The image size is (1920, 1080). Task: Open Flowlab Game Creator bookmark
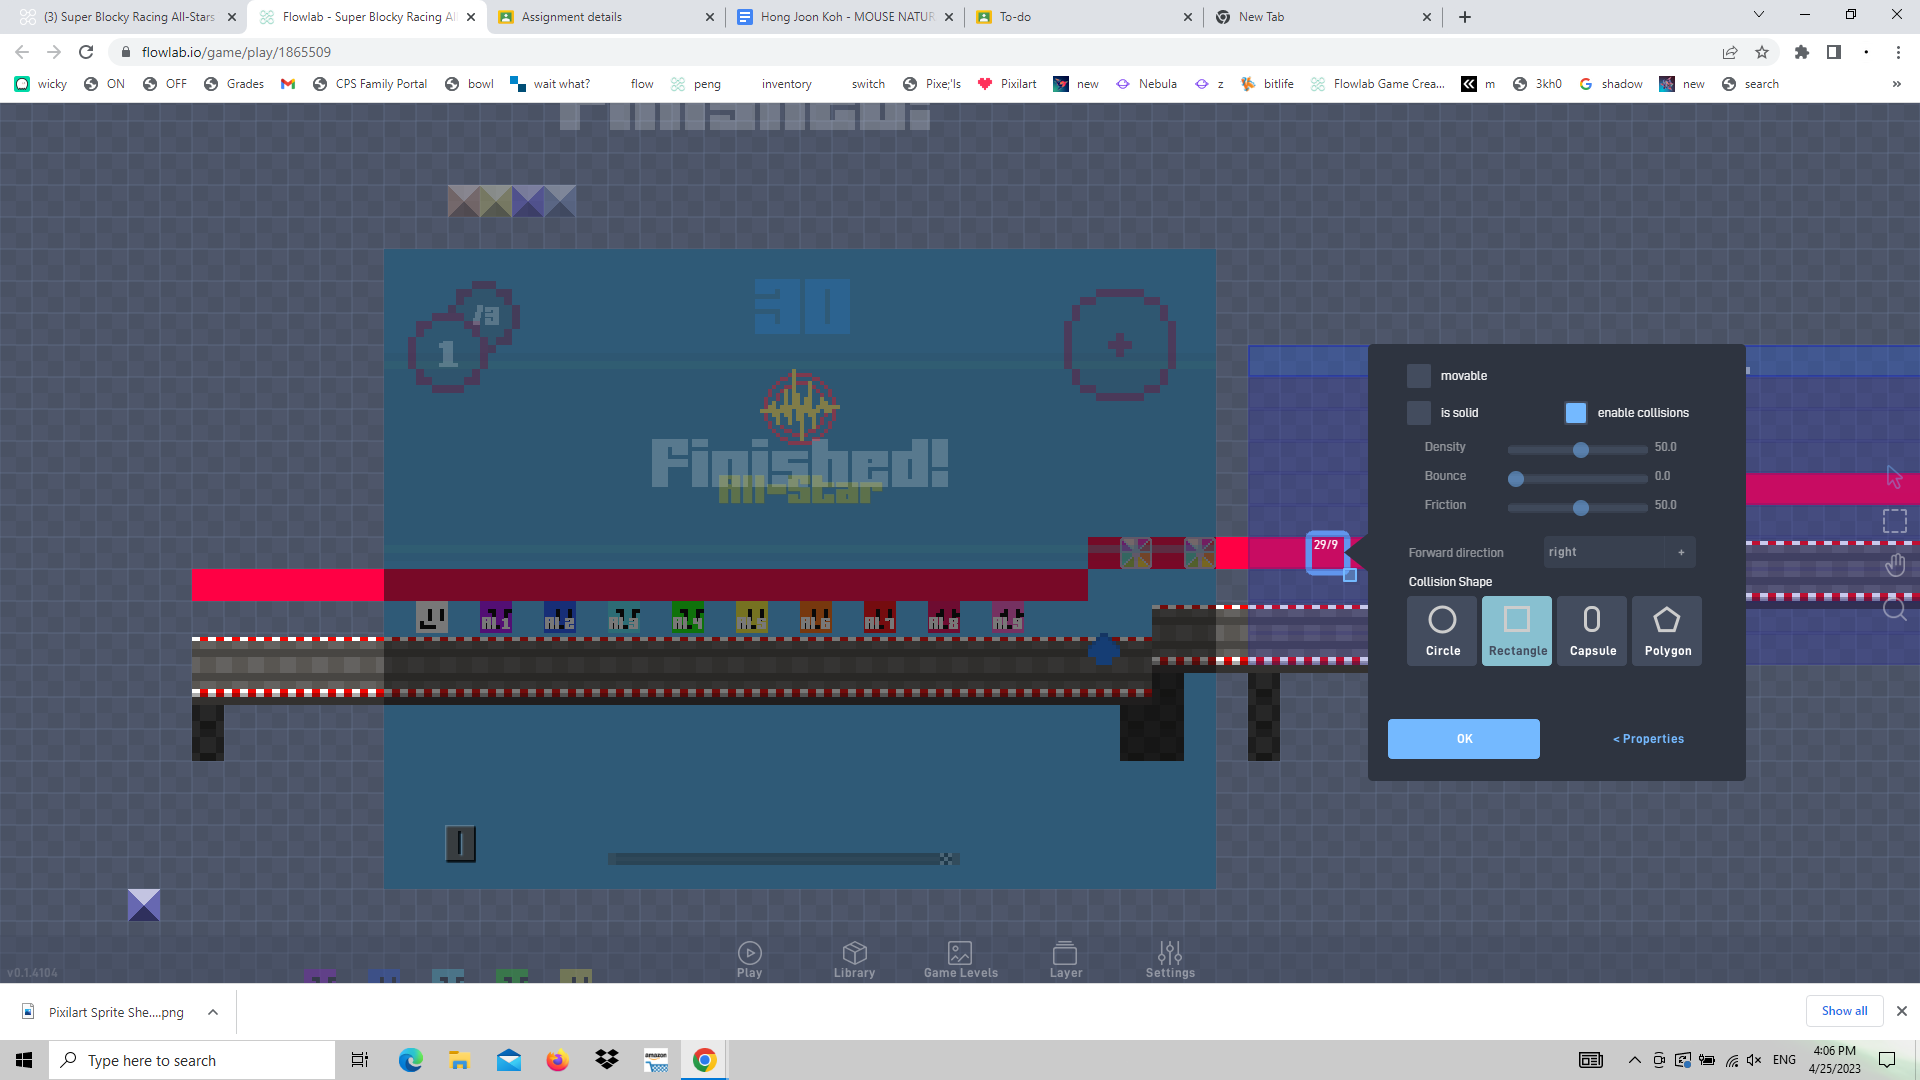pos(1377,84)
